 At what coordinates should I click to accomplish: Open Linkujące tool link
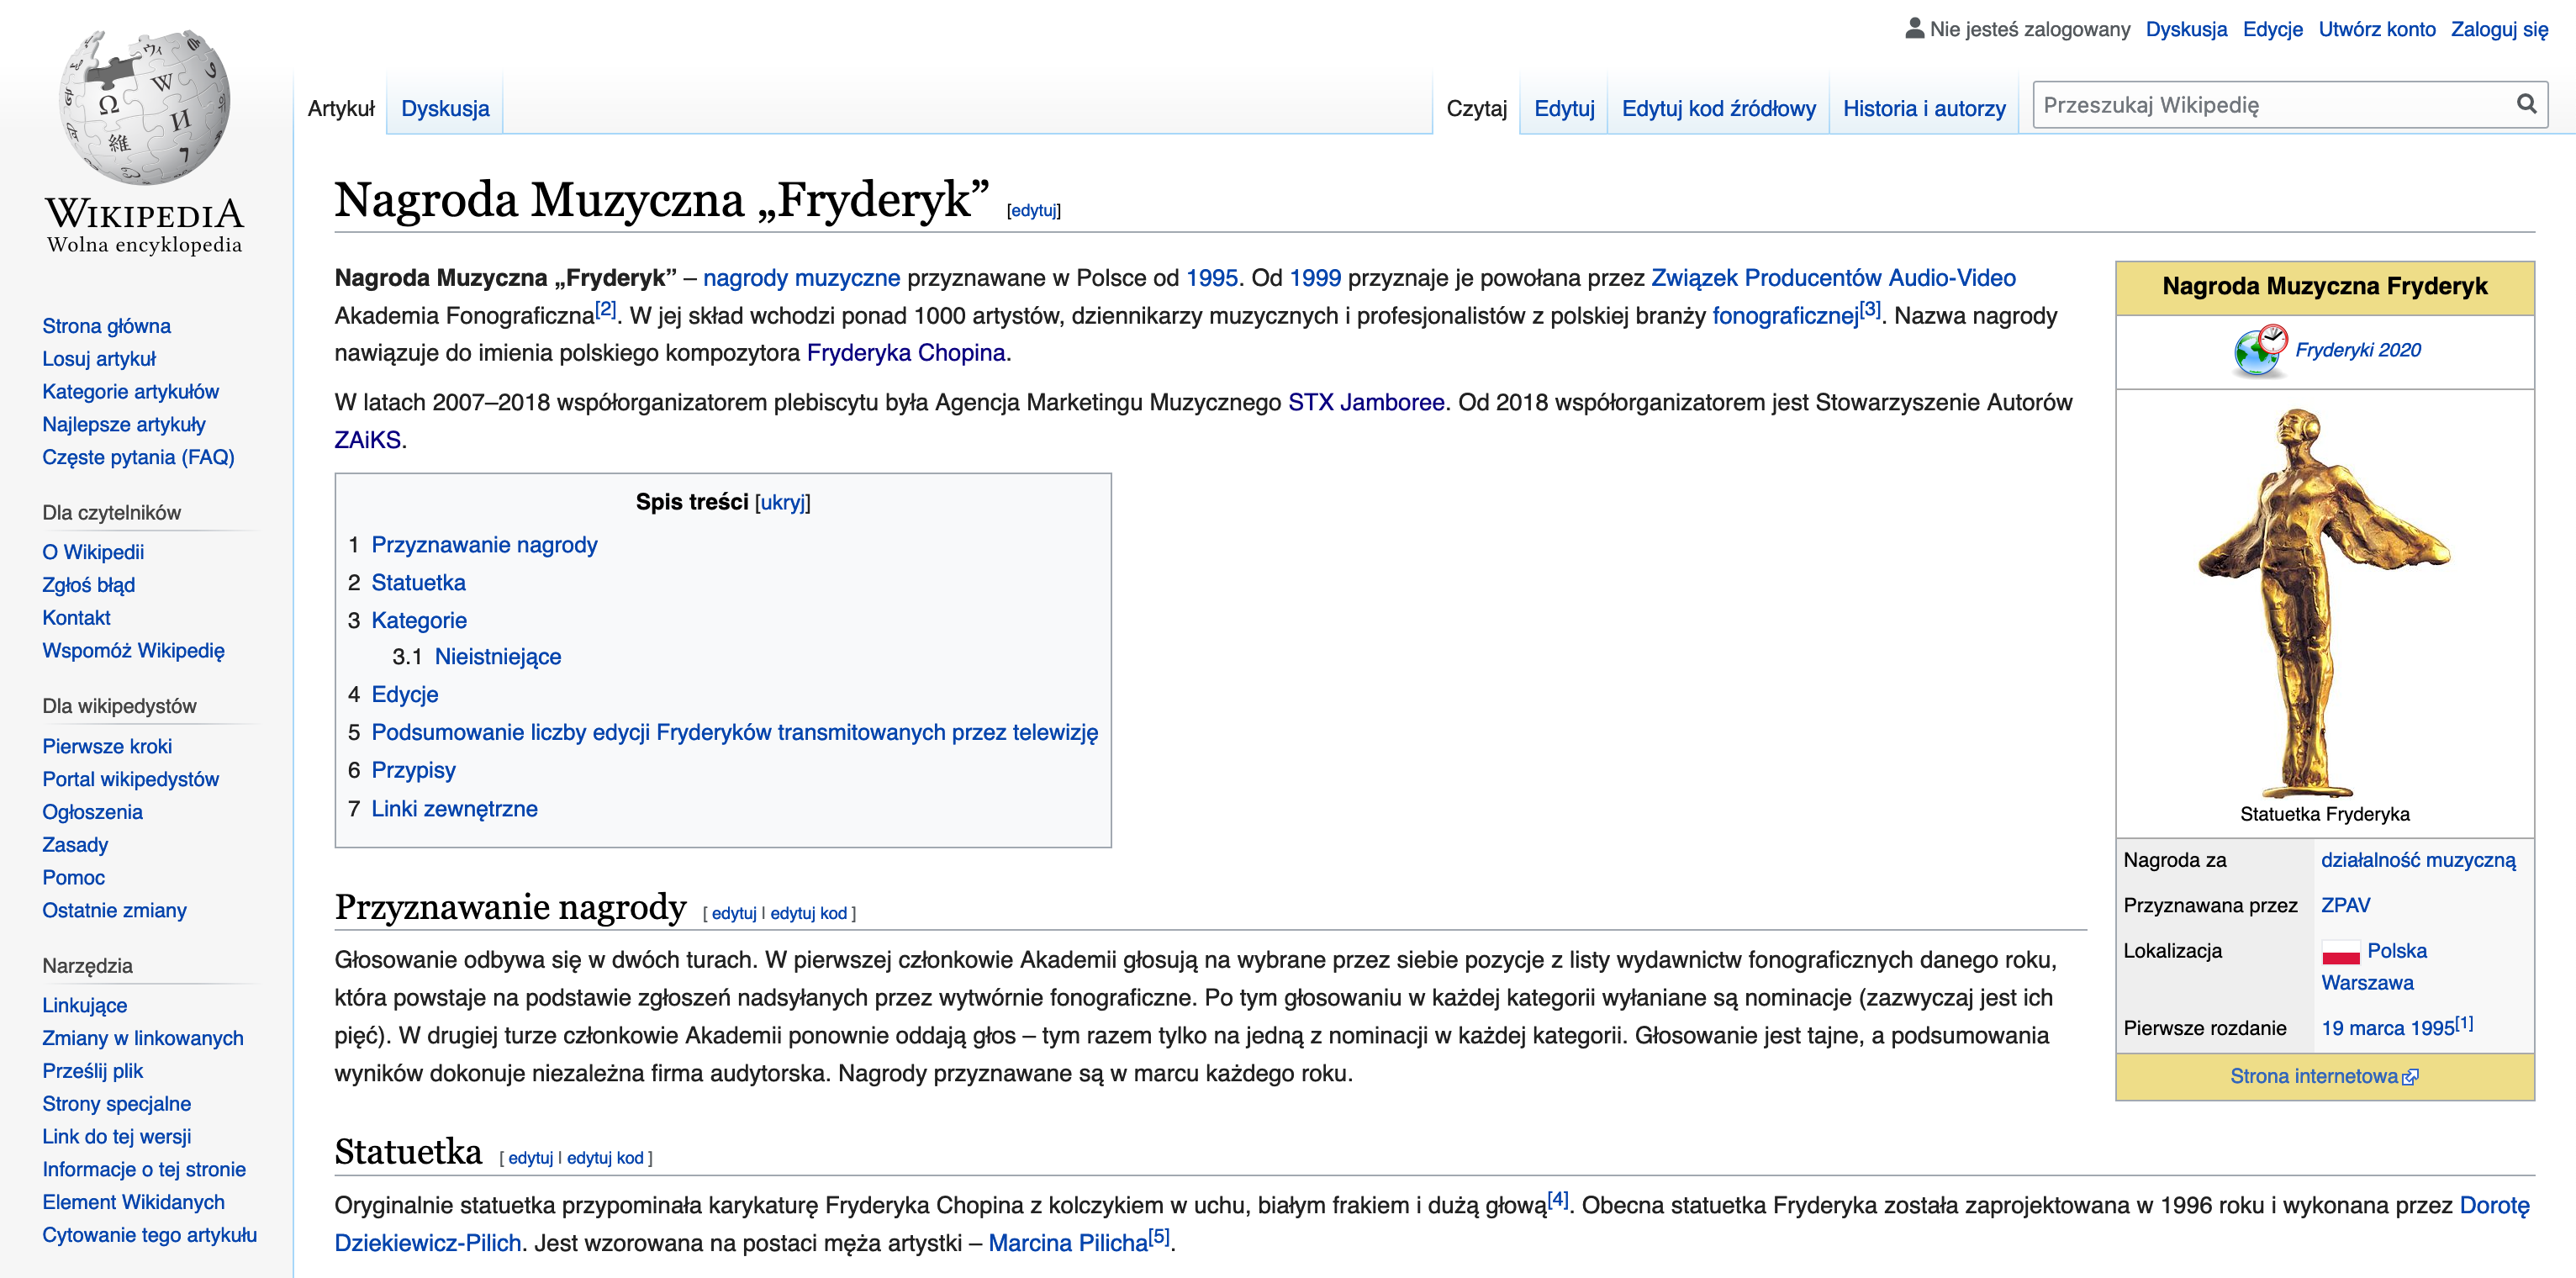pos(84,1006)
